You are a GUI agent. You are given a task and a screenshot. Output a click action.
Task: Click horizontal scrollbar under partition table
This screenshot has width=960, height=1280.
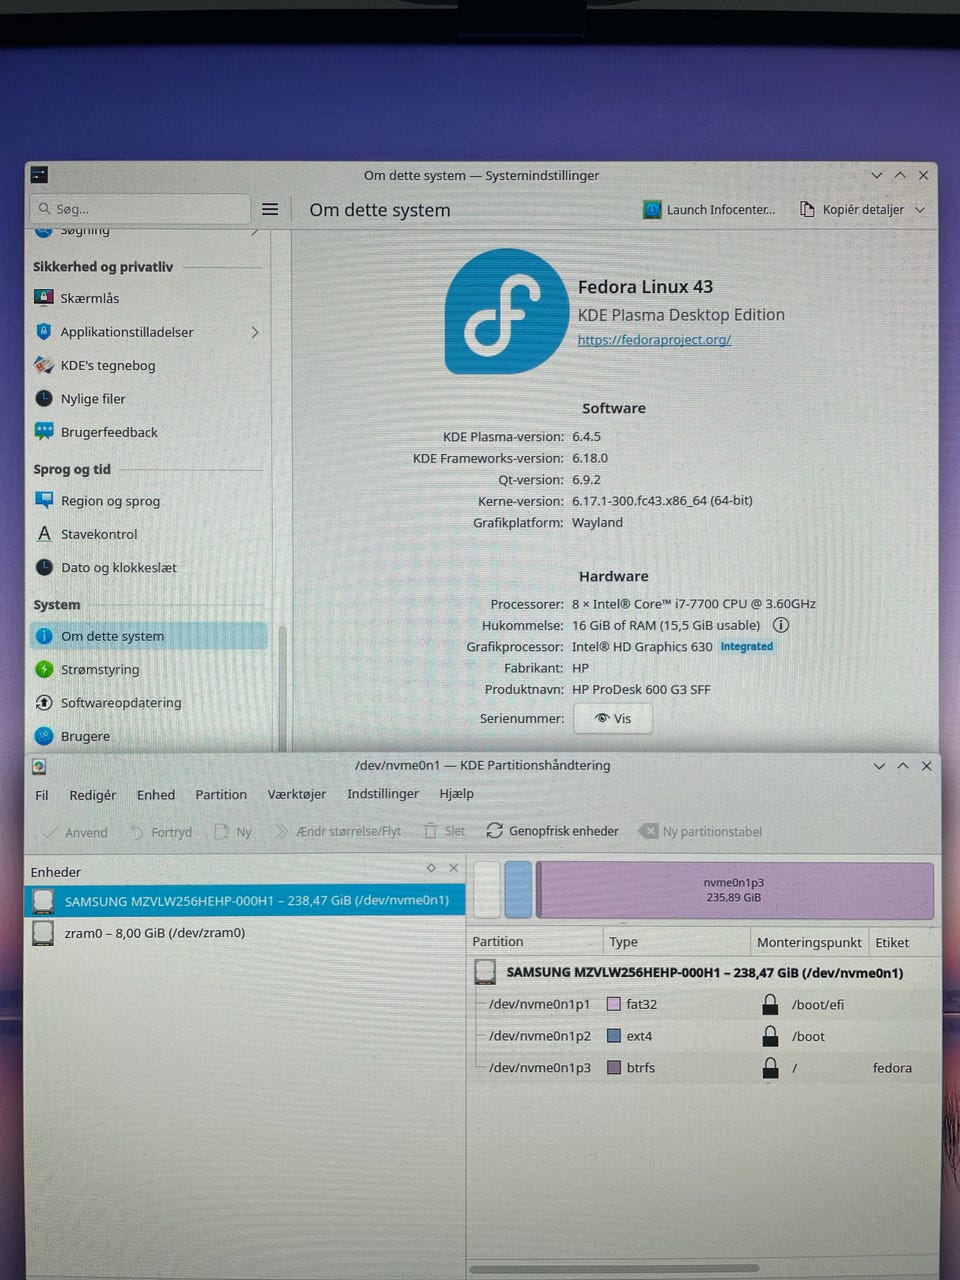614,1268
